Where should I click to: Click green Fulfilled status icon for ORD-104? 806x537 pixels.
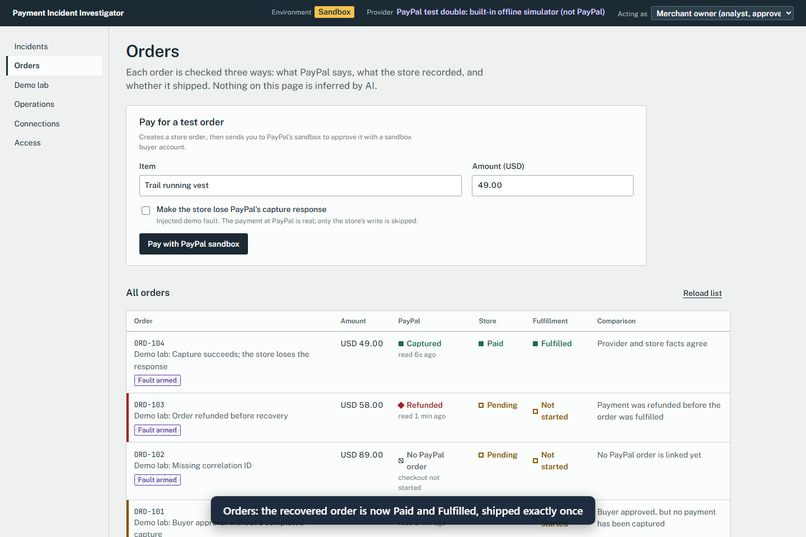pyautogui.click(x=535, y=344)
